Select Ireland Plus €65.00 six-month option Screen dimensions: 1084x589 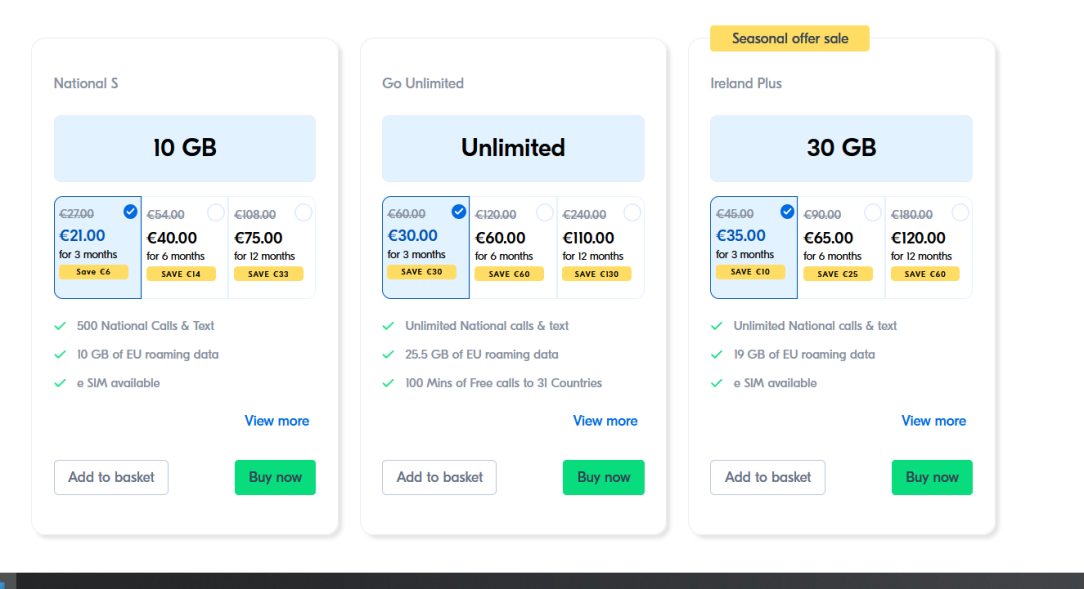[841, 246]
